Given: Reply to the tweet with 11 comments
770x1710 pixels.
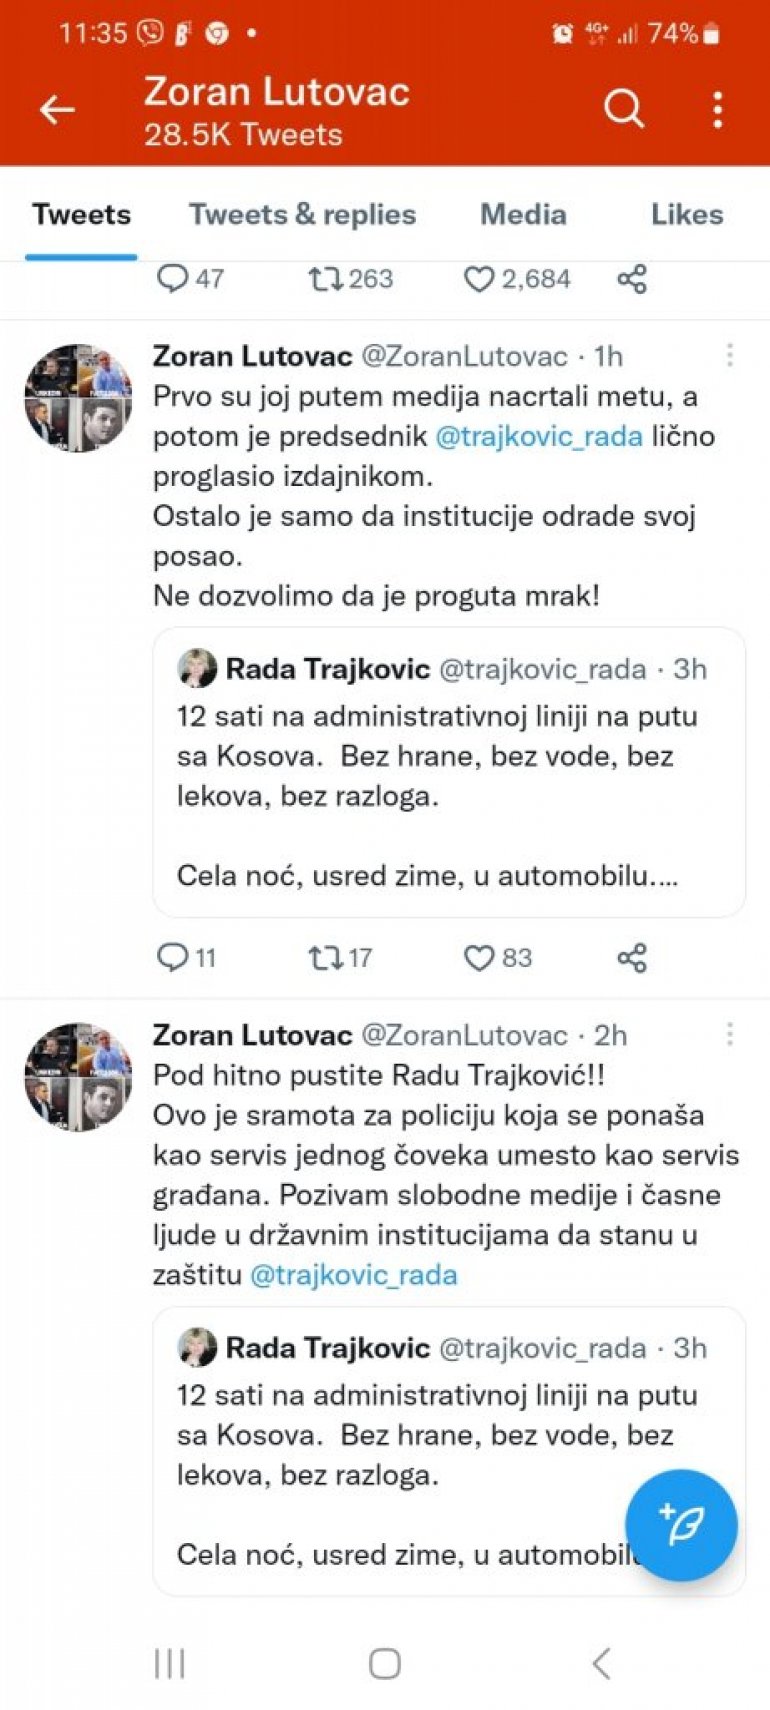Looking at the screenshot, I should click(173, 957).
